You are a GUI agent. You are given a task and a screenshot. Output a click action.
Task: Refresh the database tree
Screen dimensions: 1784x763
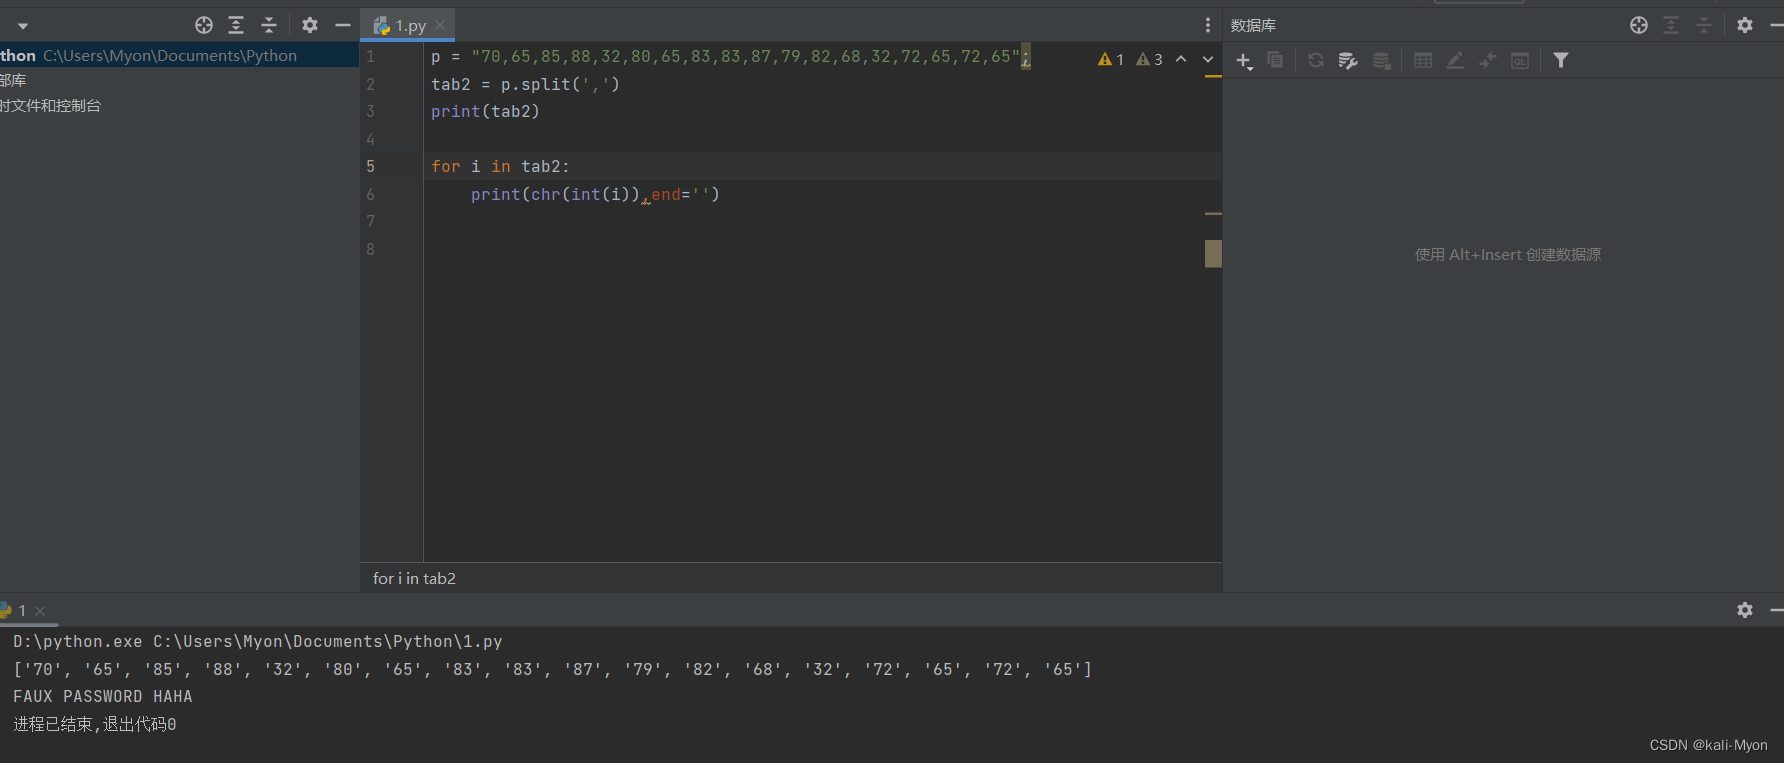1316,60
